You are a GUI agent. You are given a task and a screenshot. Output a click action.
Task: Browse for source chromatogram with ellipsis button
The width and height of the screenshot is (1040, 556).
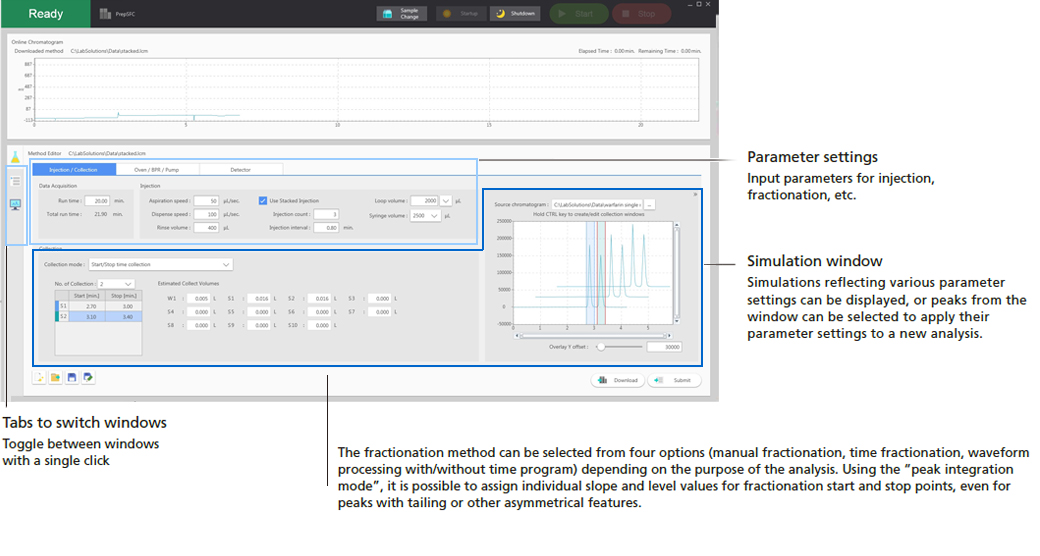click(650, 204)
